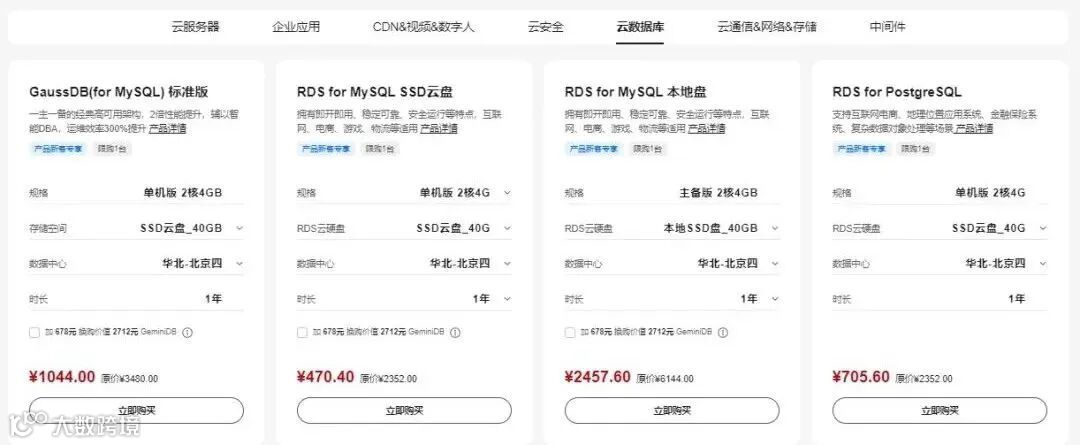Image resolution: width=1080 pixels, height=445 pixels.
Task: Open 产品详情 link in RDS PostgreSQL card
Action: [974, 129]
